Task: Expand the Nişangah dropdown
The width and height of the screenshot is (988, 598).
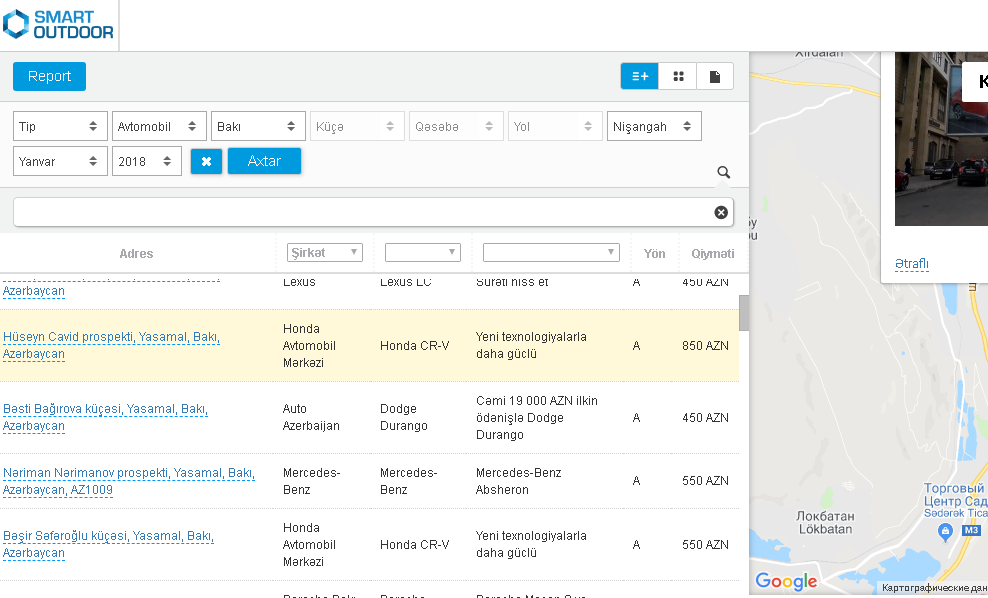Action: 654,126
